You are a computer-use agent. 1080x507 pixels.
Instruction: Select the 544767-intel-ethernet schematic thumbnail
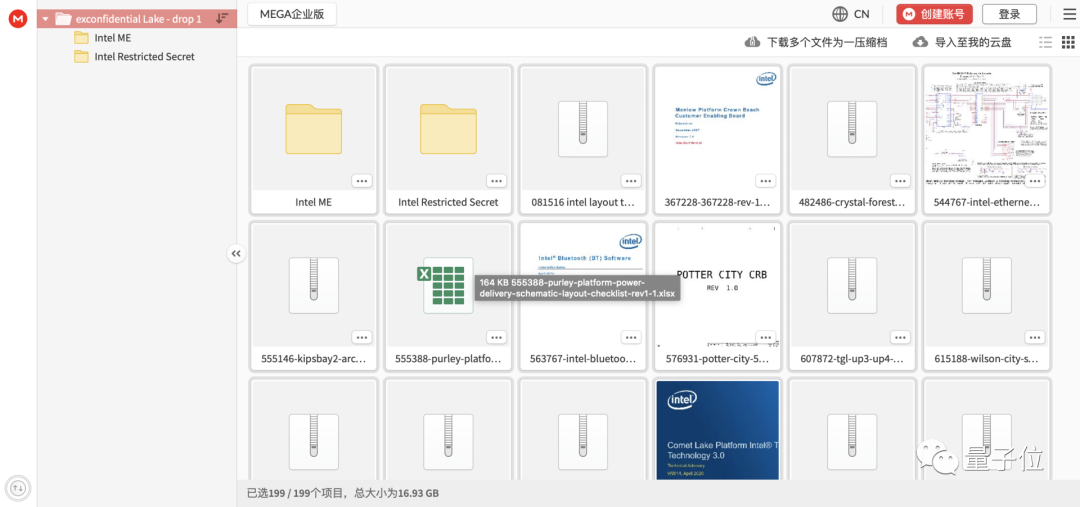click(987, 128)
